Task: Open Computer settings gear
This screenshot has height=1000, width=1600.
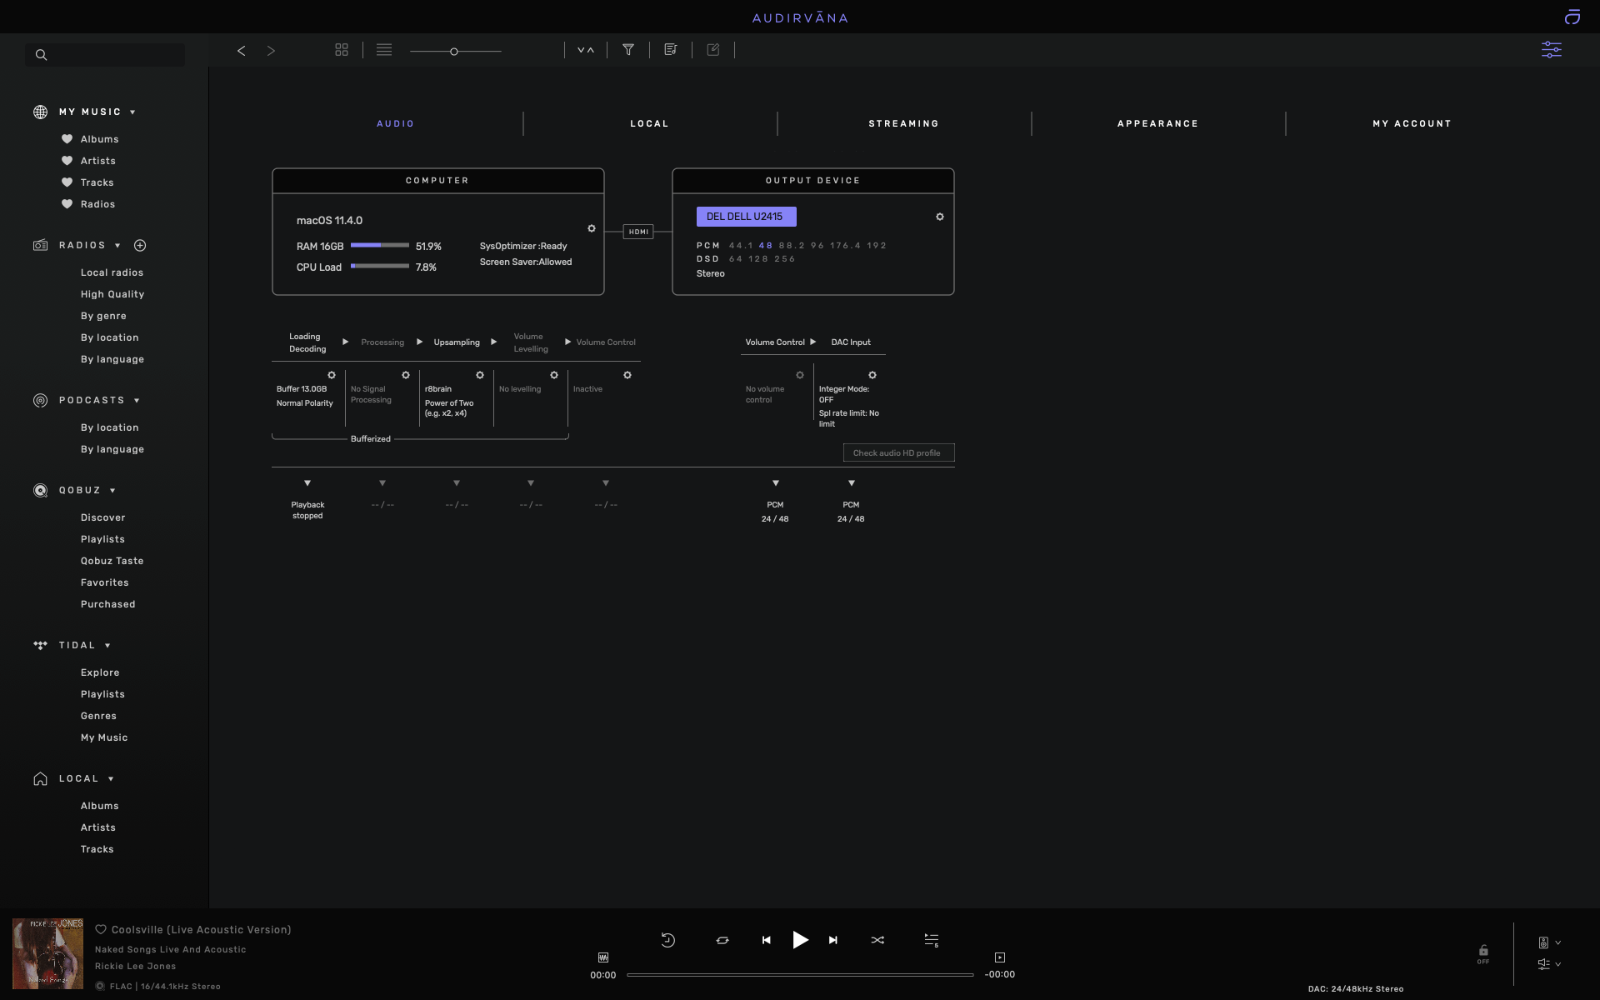Action: click(591, 229)
